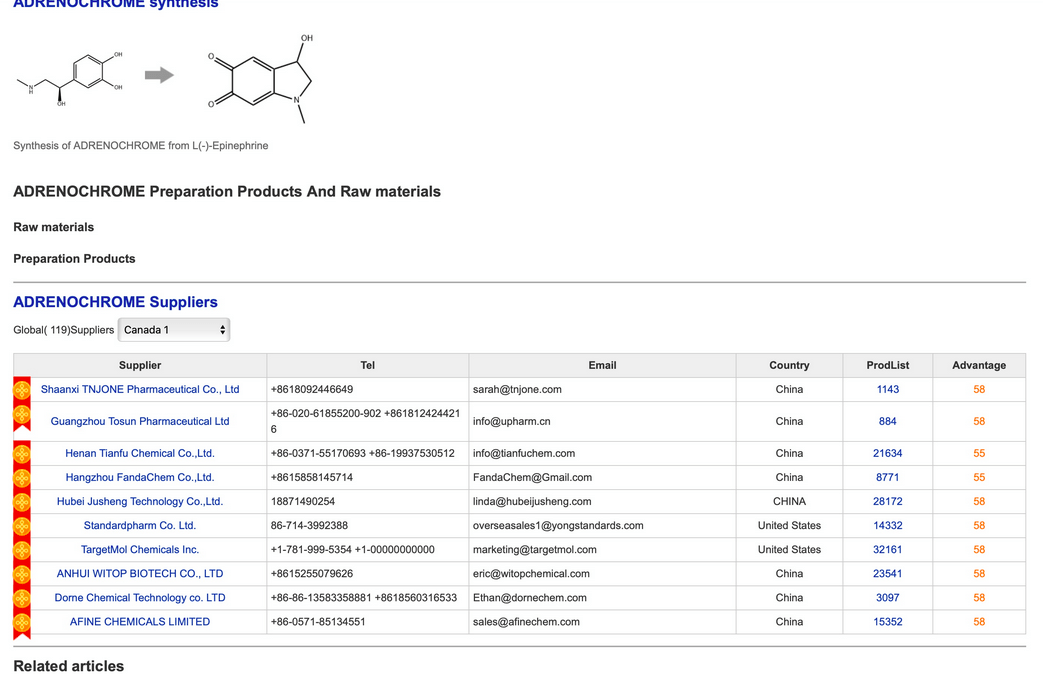Click email sales@afinechem.com
Viewport: 1043px width, 674px height.
point(526,621)
